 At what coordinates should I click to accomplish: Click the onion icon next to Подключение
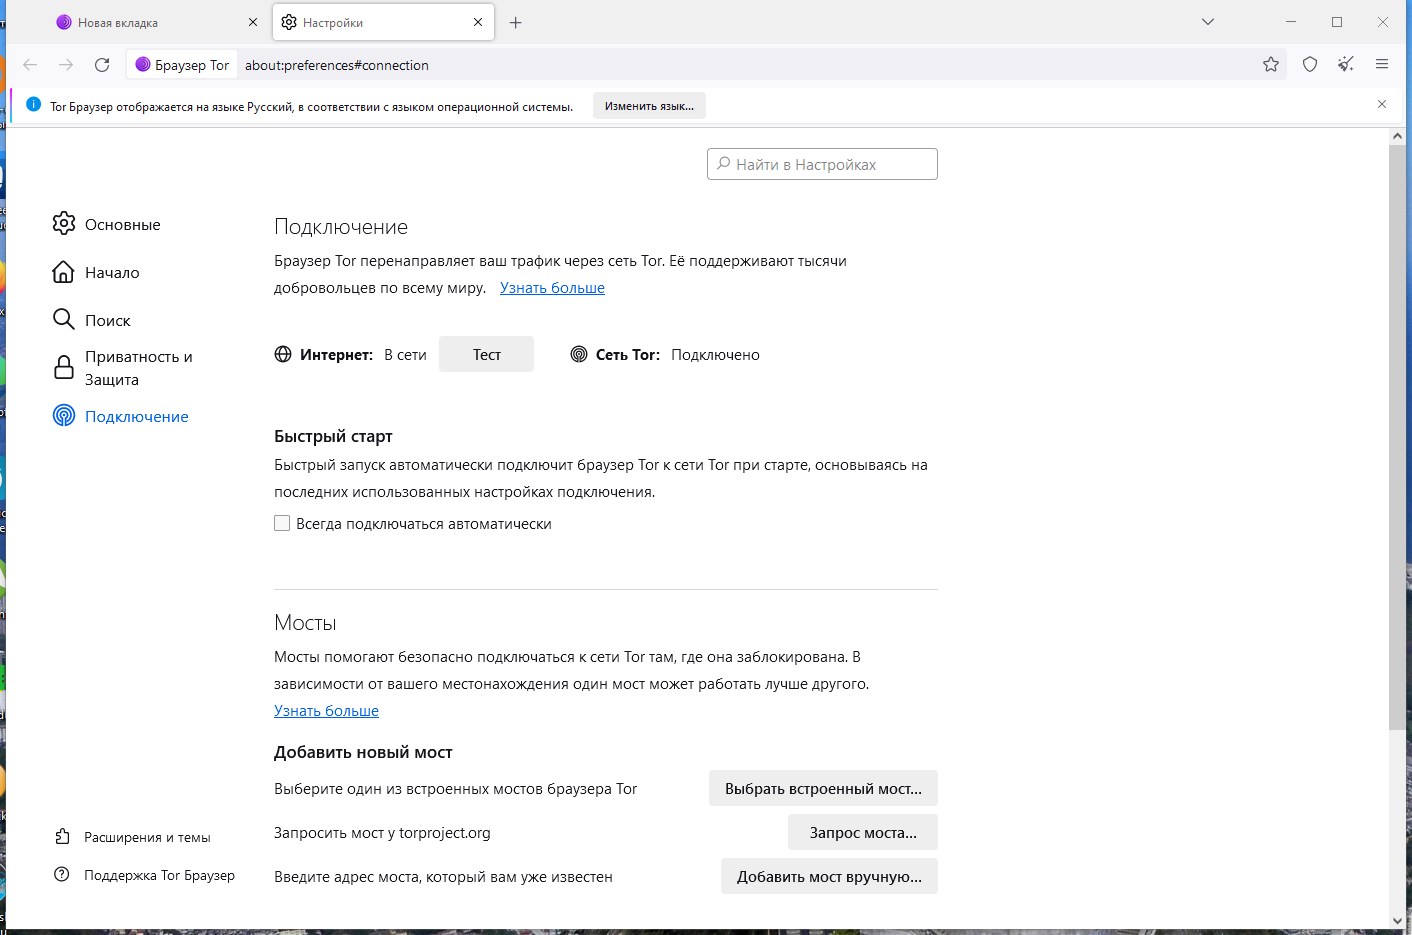64,415
